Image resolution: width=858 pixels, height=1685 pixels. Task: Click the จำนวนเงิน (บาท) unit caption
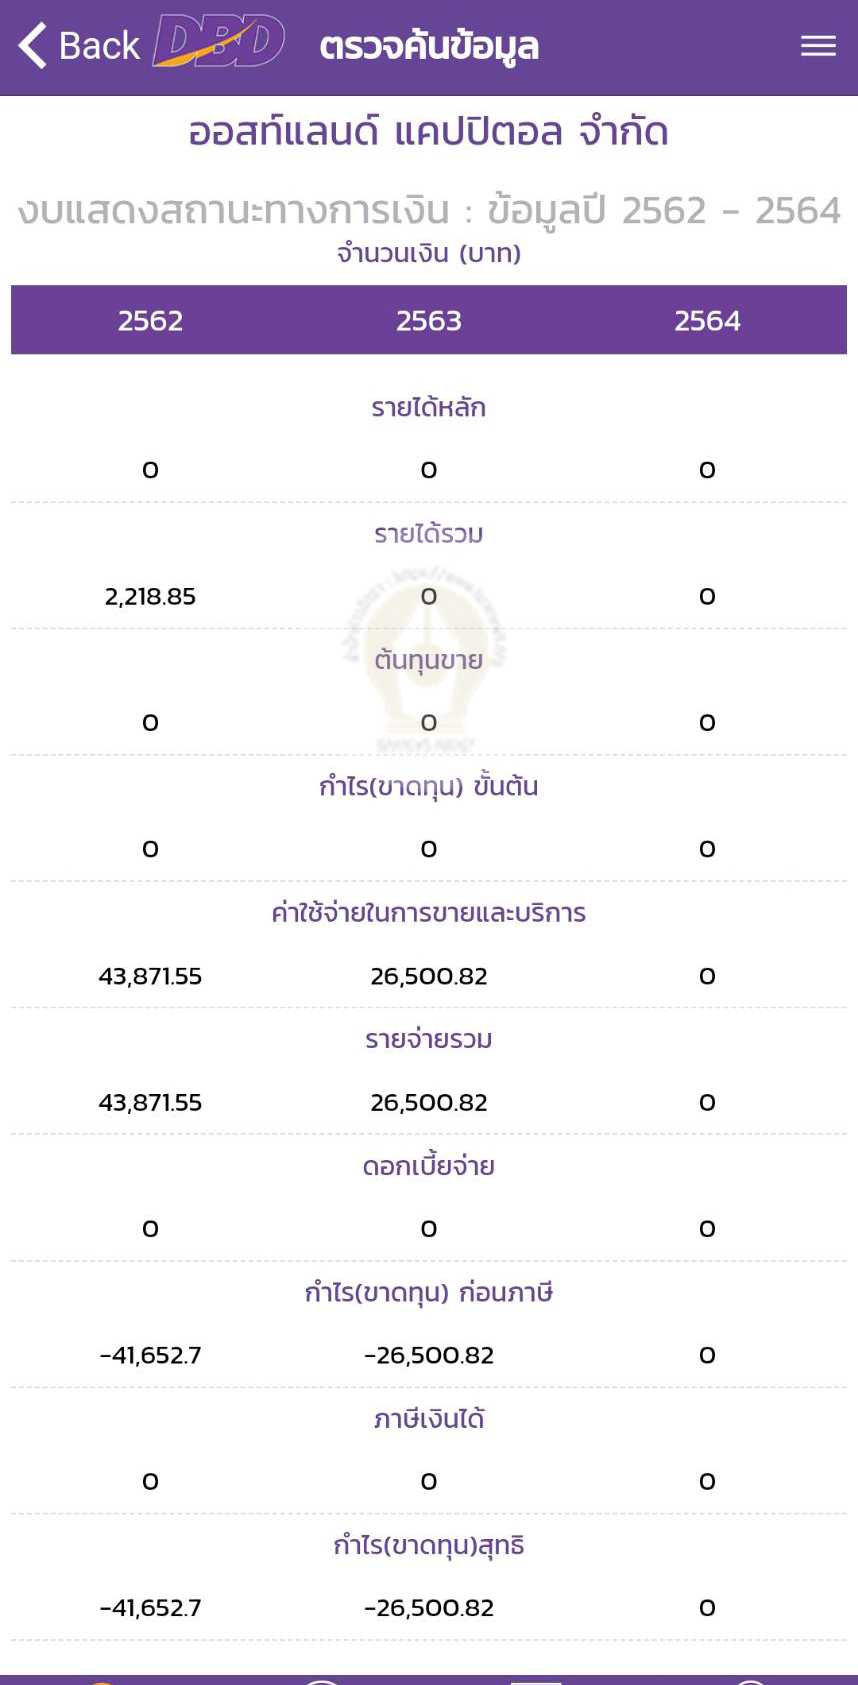[x=429, y=254]
